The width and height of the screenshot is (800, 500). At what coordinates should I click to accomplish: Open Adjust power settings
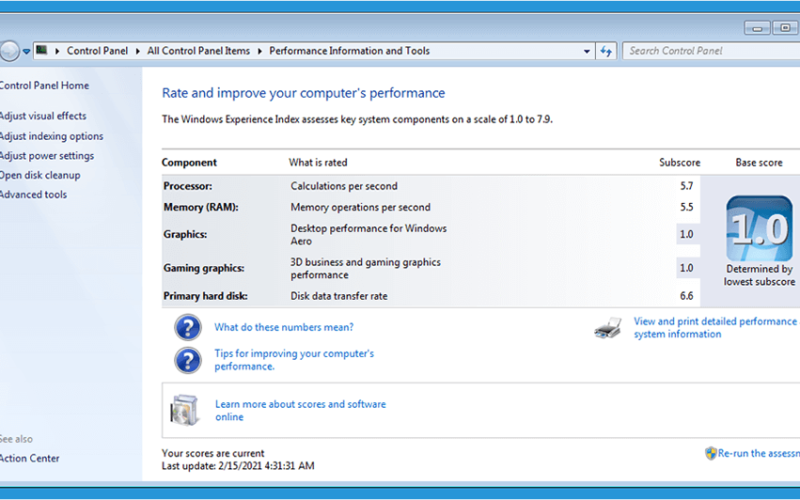pos(46,156)
